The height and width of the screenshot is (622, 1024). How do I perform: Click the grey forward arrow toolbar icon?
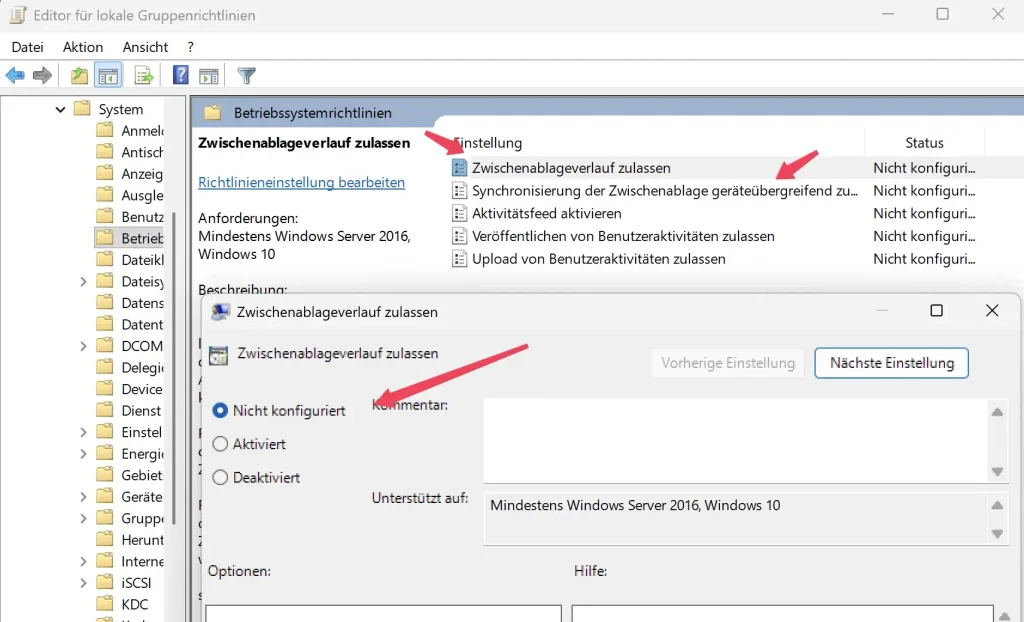42,75
